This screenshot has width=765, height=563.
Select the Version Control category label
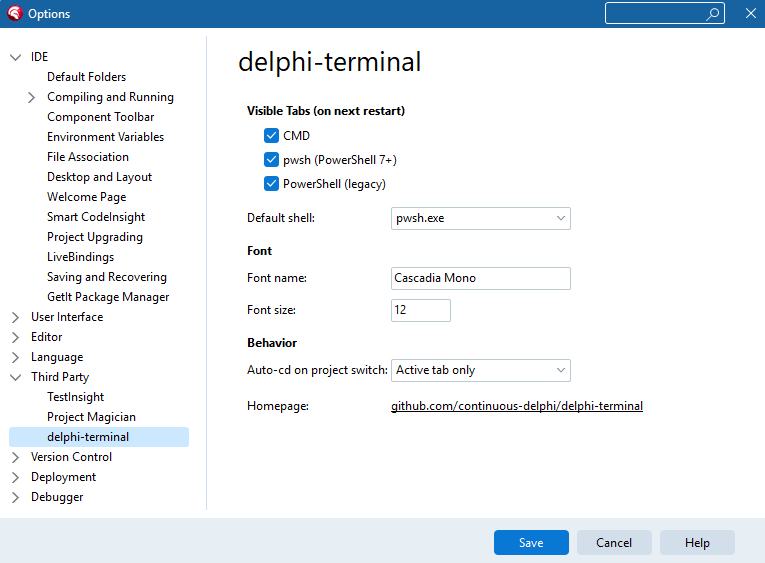[x=71, y=457]
